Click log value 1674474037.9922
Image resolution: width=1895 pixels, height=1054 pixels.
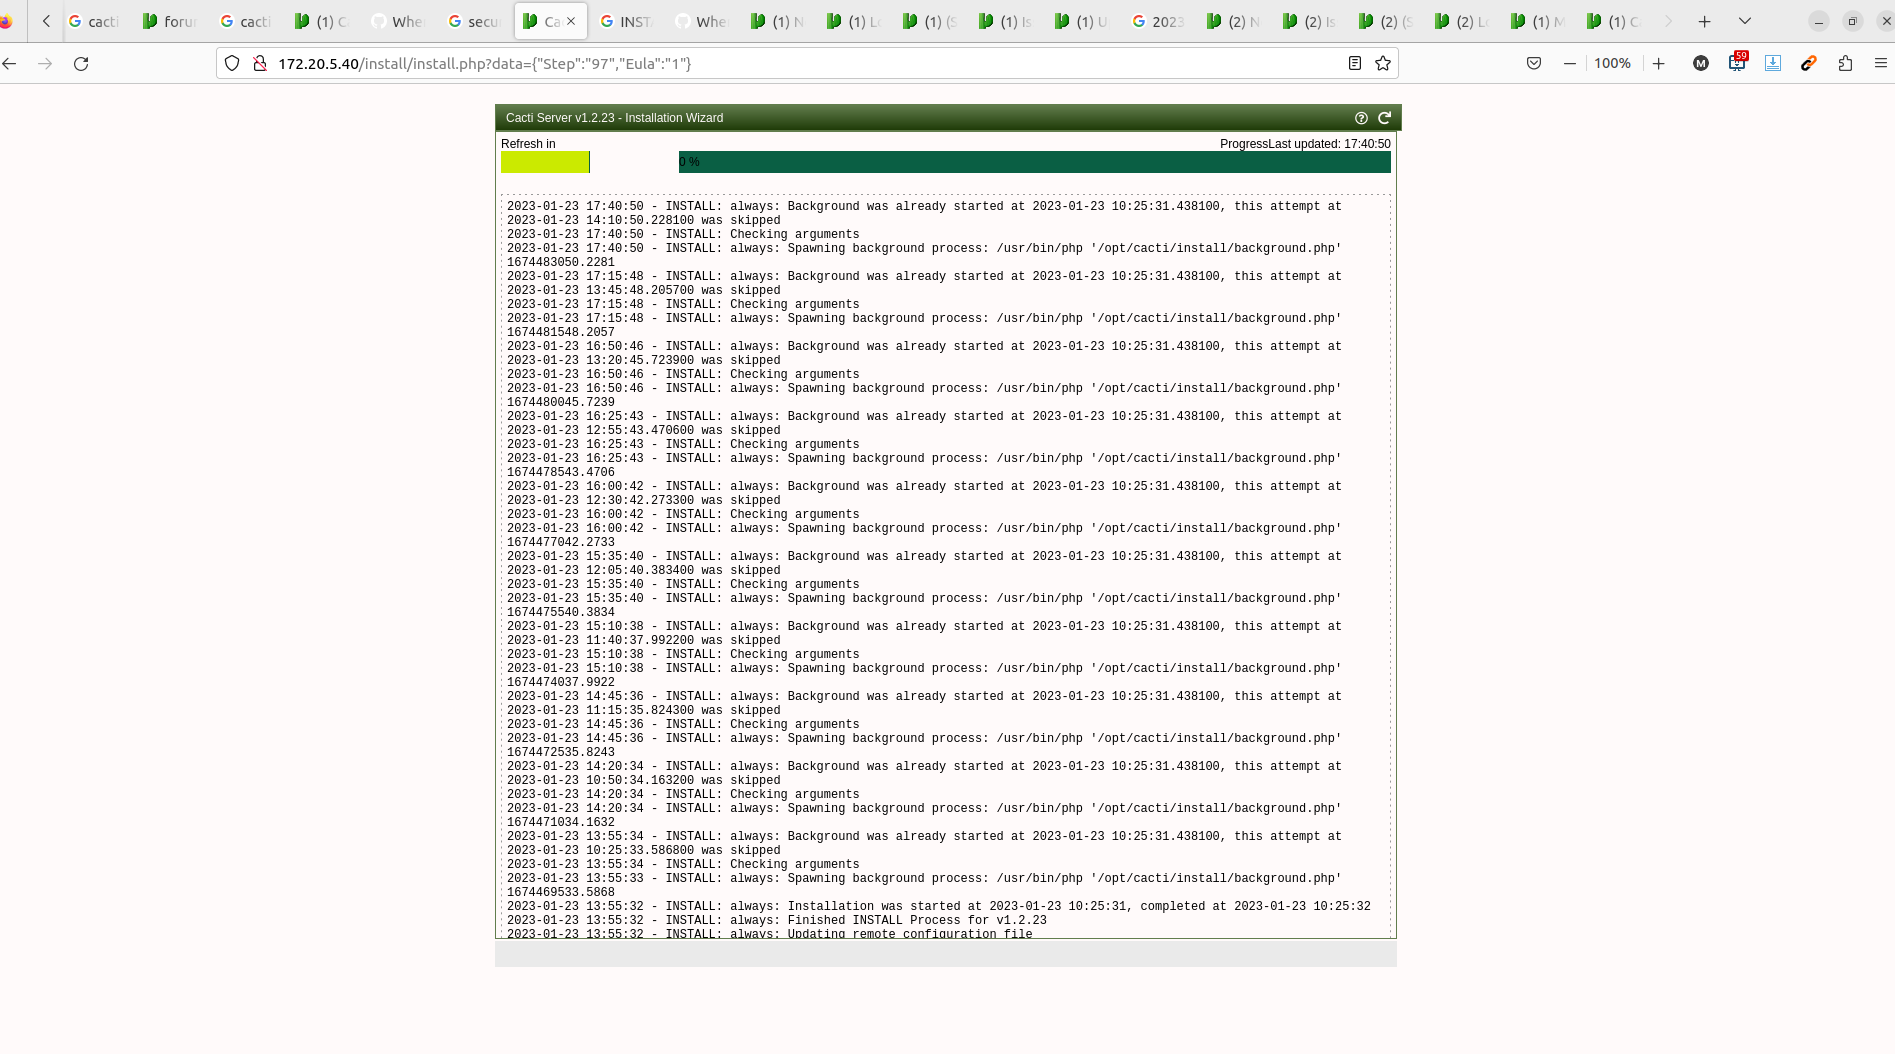(561, 682)
